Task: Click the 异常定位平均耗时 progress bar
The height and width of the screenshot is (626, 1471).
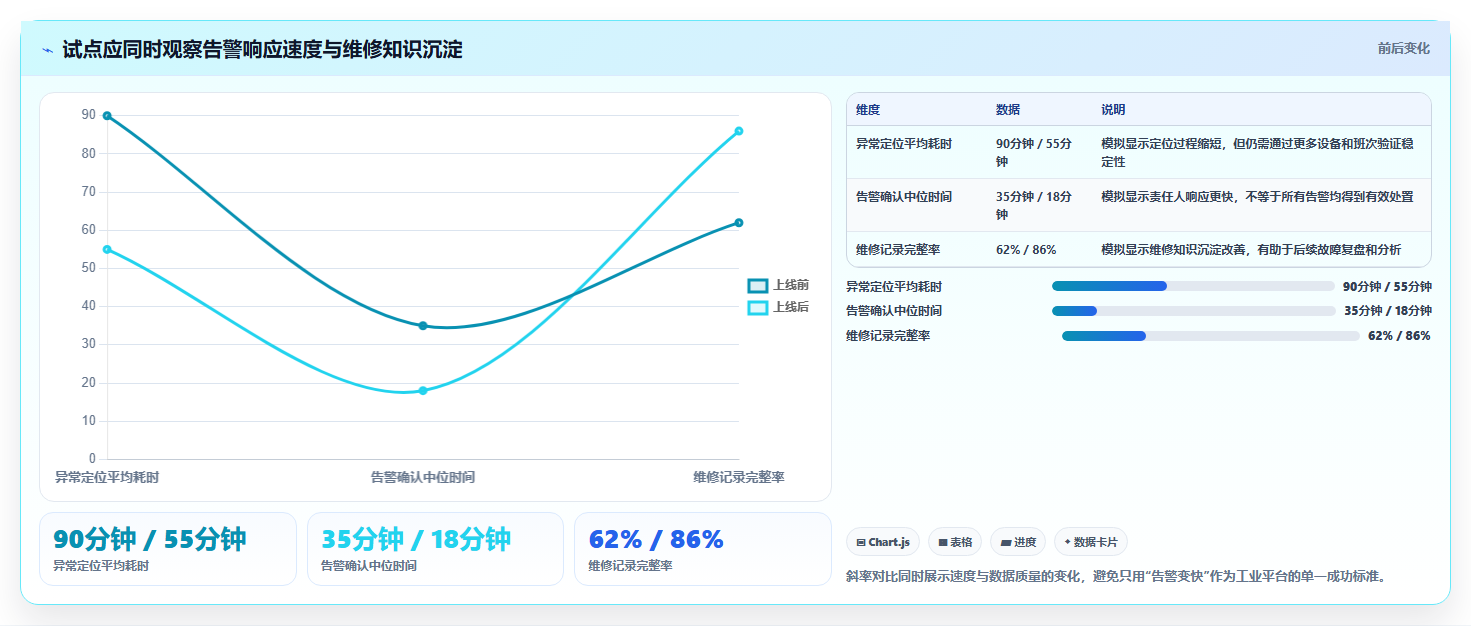Action: [x=1193, y=286]
